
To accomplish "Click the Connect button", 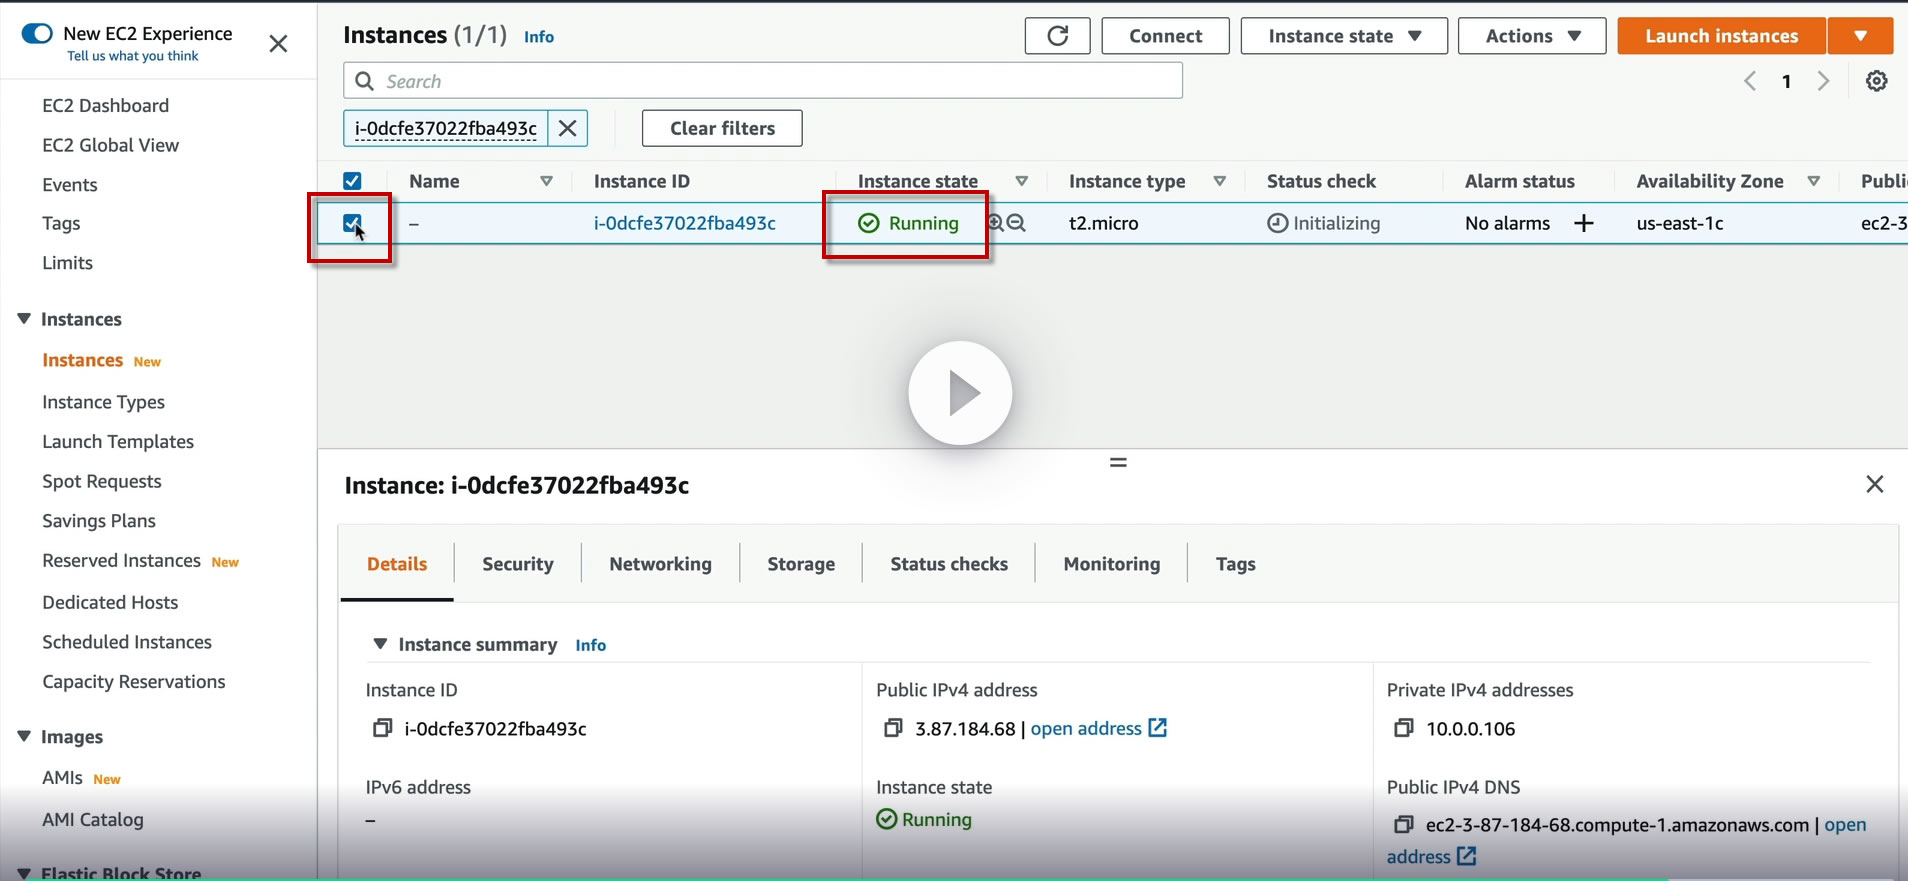I will 1165,36.
